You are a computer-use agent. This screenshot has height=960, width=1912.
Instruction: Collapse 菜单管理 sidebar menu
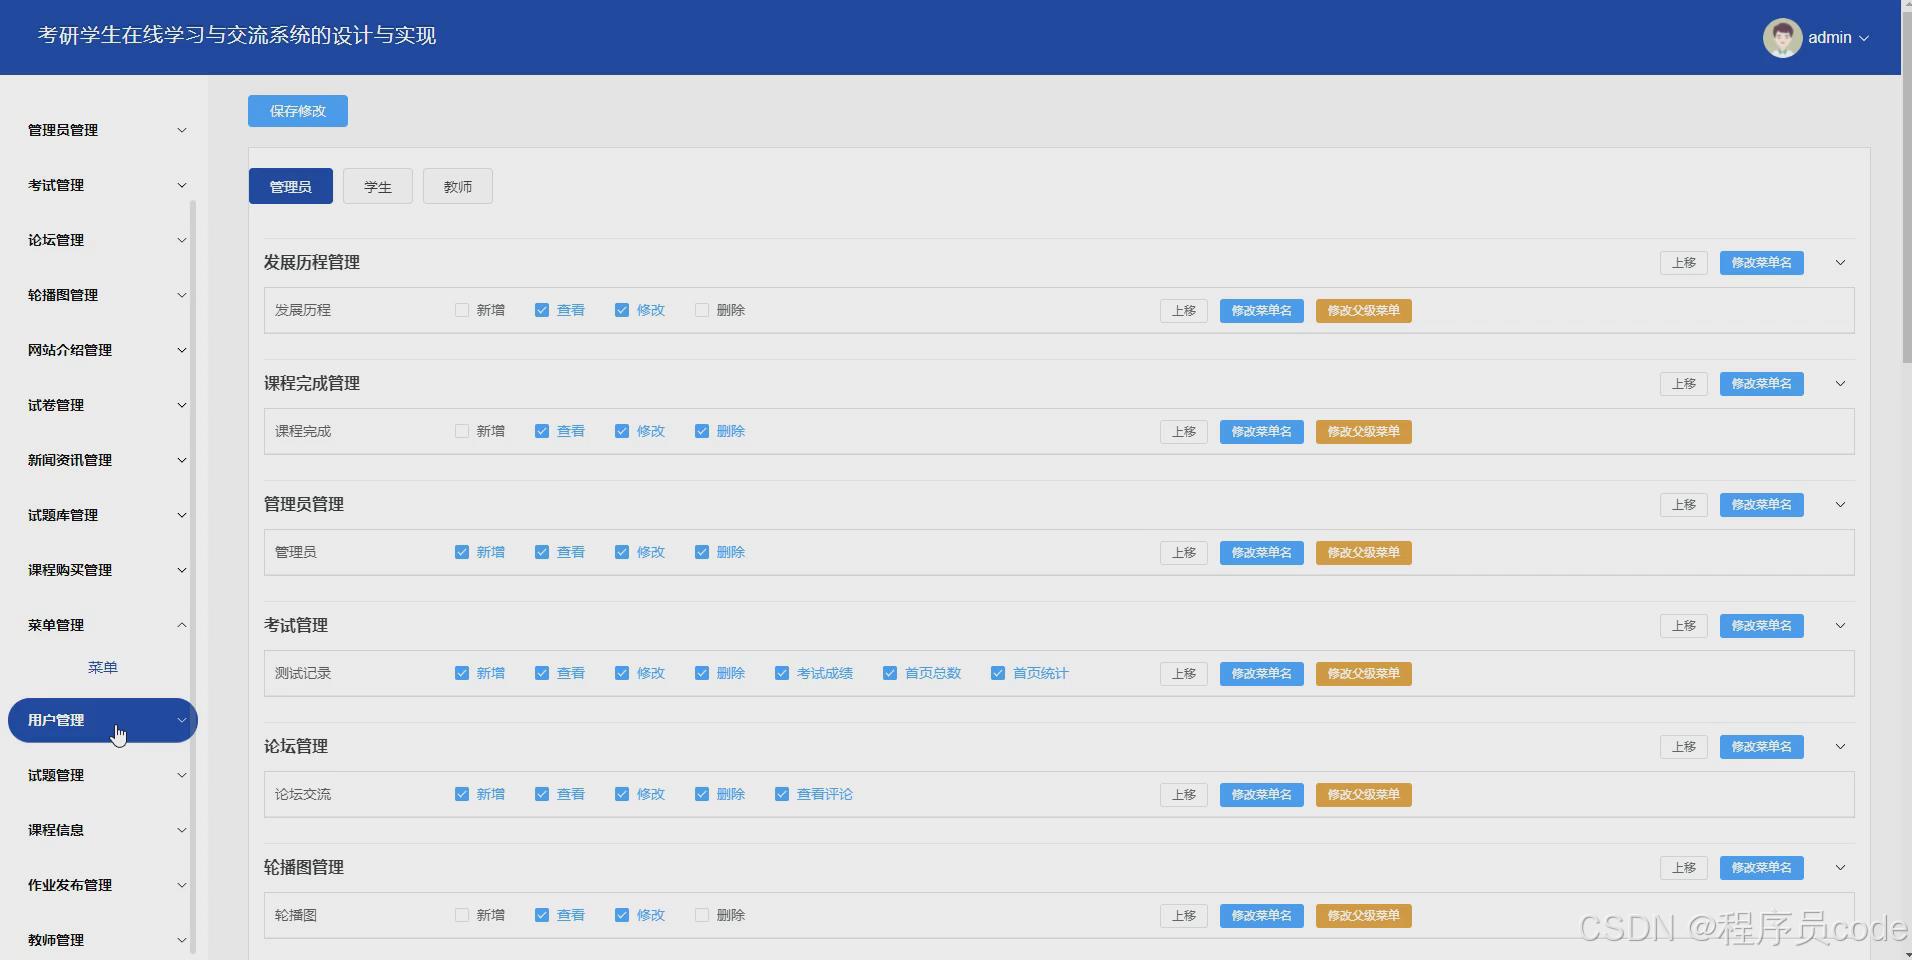pos(104,625)
